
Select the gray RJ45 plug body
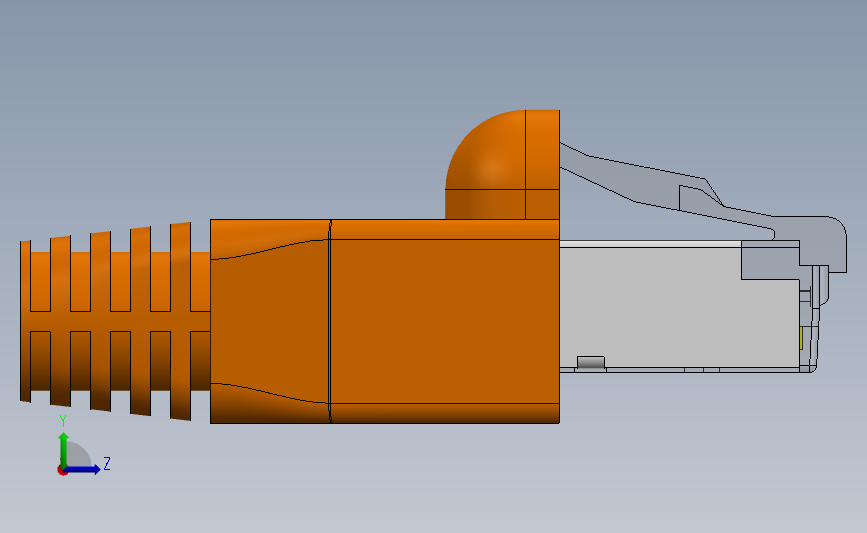(x=678, y=306)
